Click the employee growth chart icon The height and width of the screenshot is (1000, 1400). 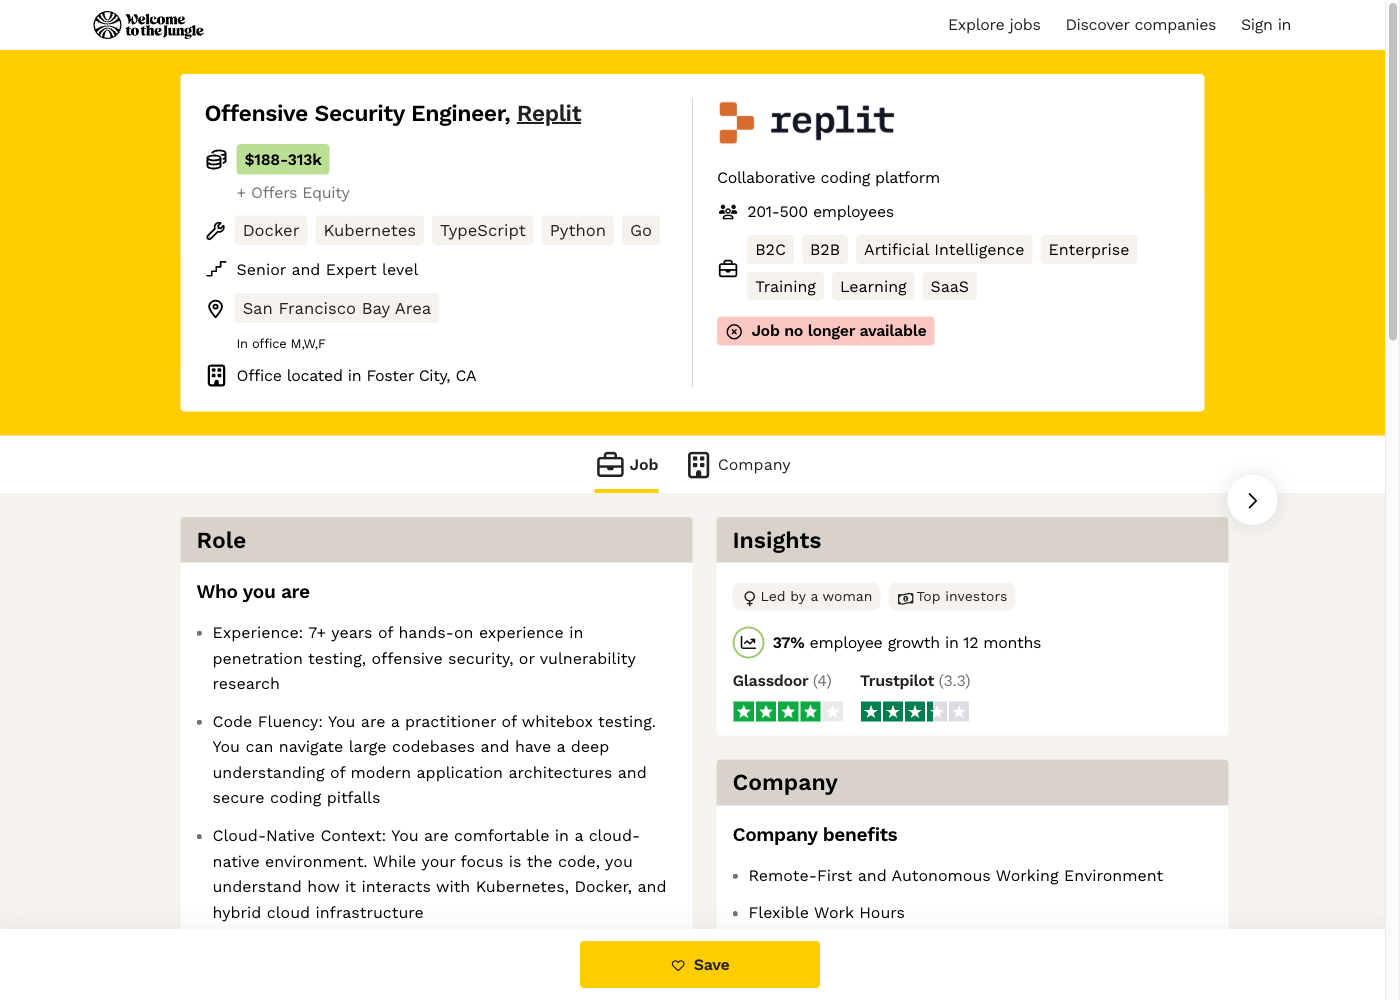[748, 642]
